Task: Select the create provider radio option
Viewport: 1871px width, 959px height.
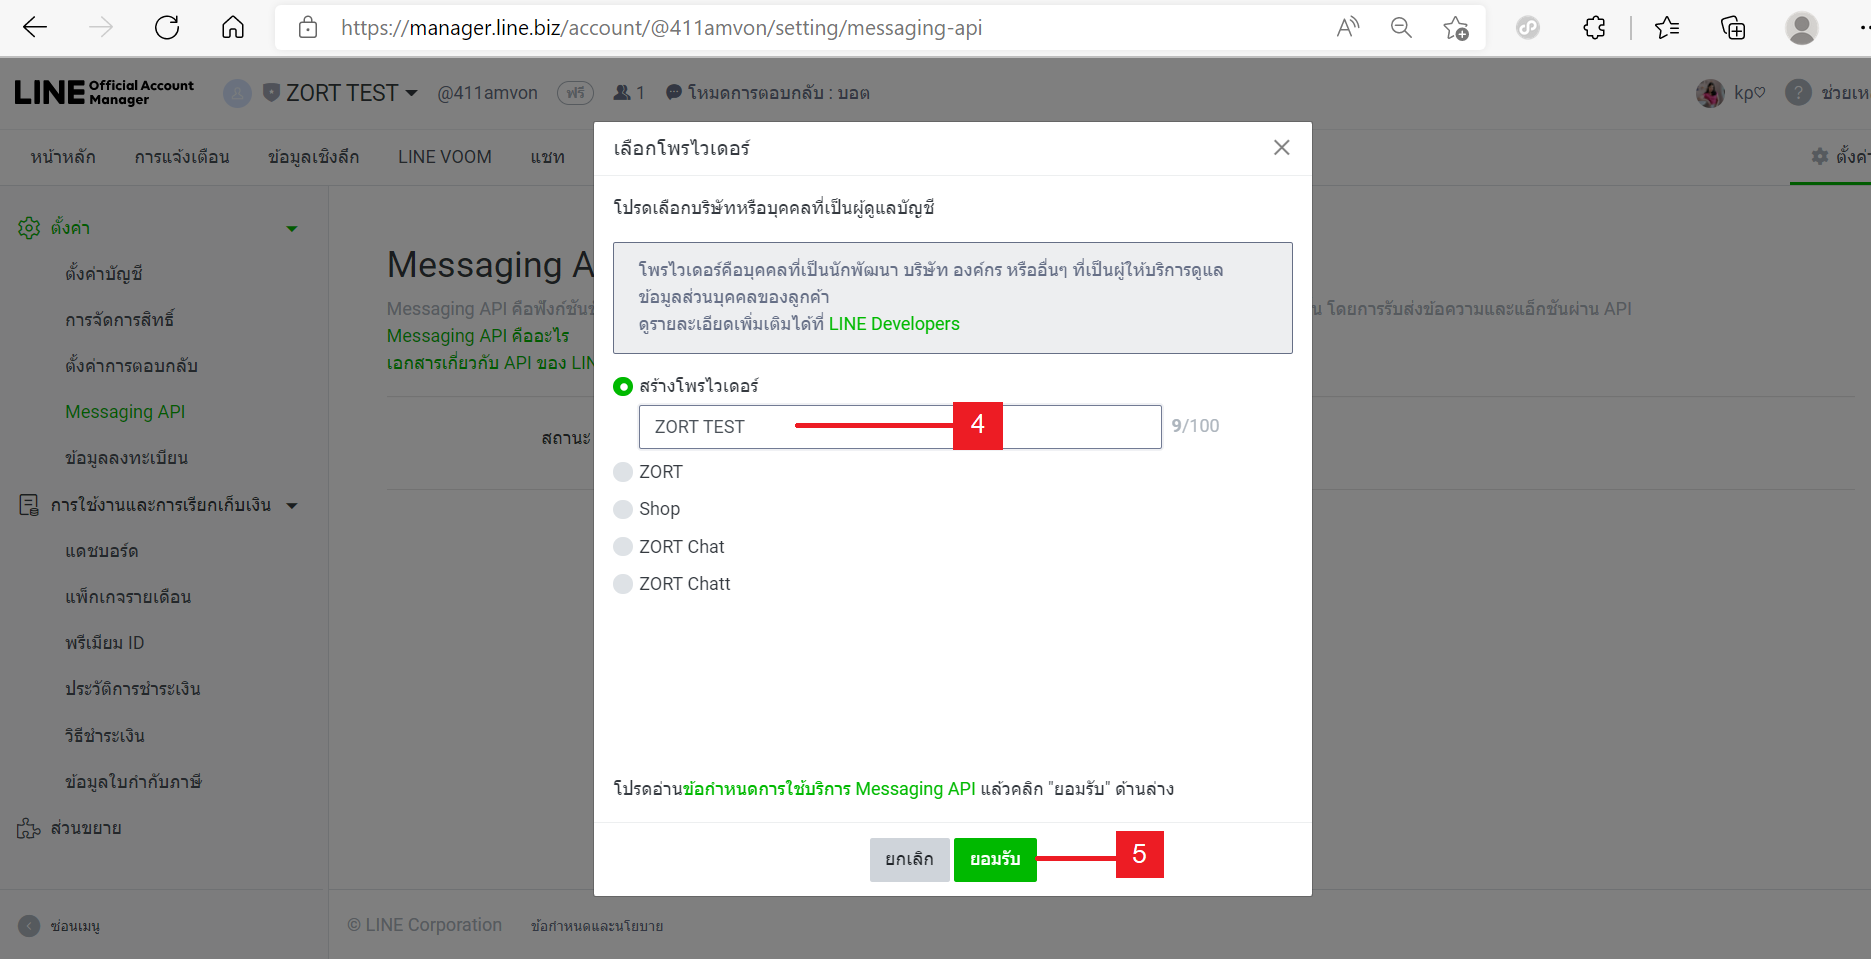Action: click(x=623, y=386)
